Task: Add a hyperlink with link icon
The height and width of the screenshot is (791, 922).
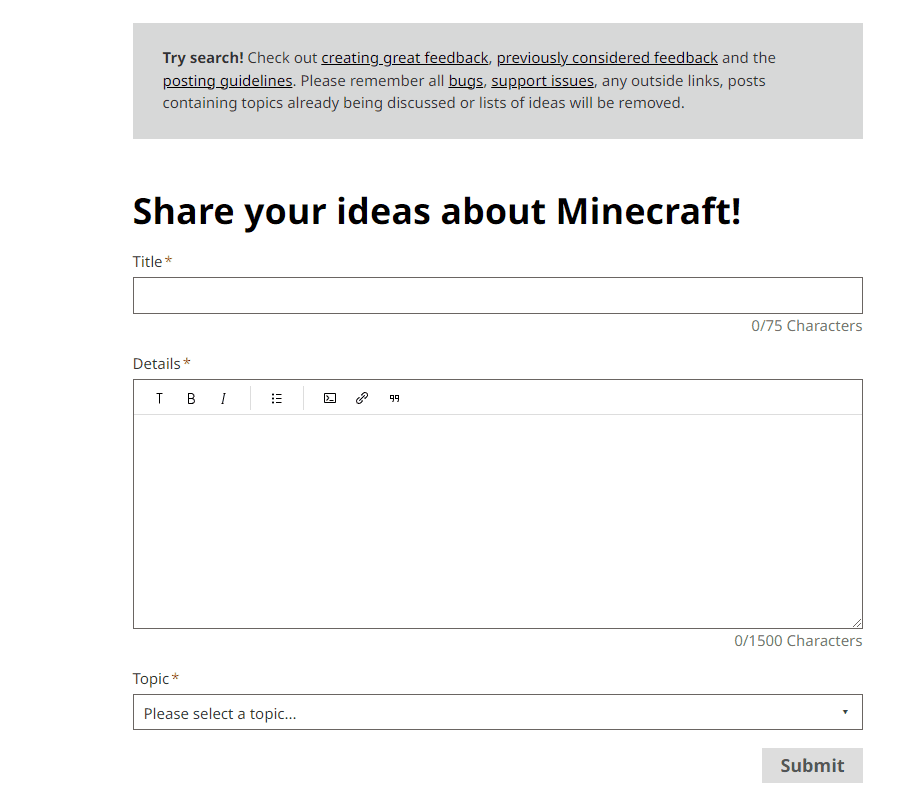Action: tap(362, 399)
